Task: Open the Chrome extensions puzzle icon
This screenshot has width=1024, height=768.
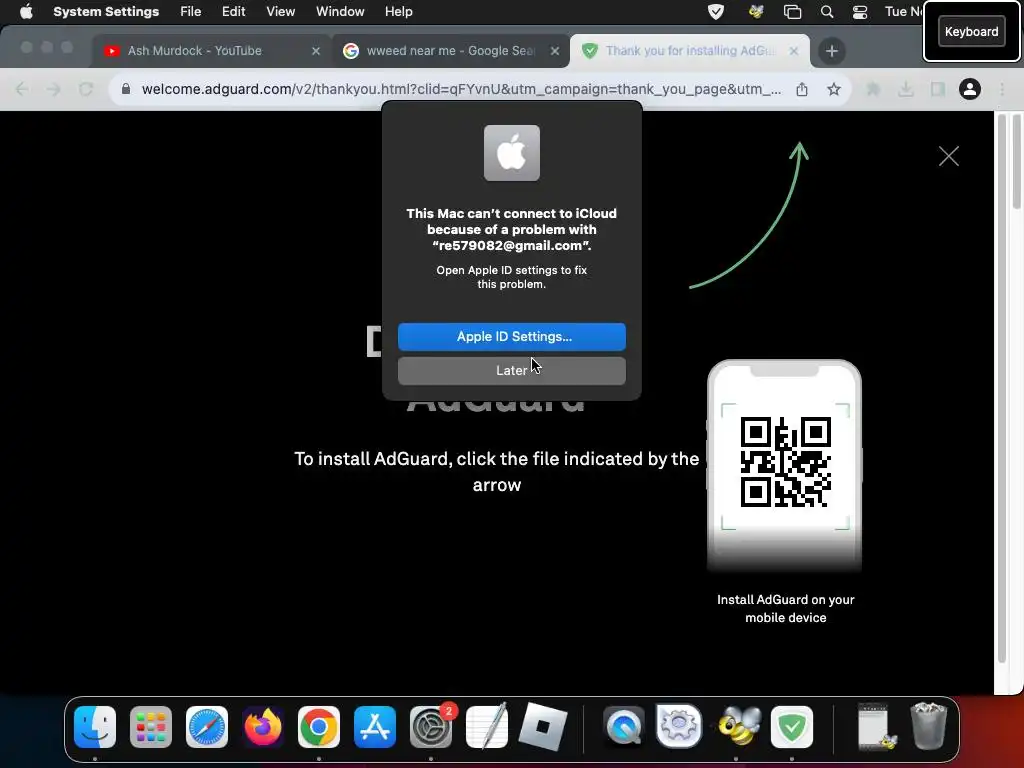Action: pos(873,89)
